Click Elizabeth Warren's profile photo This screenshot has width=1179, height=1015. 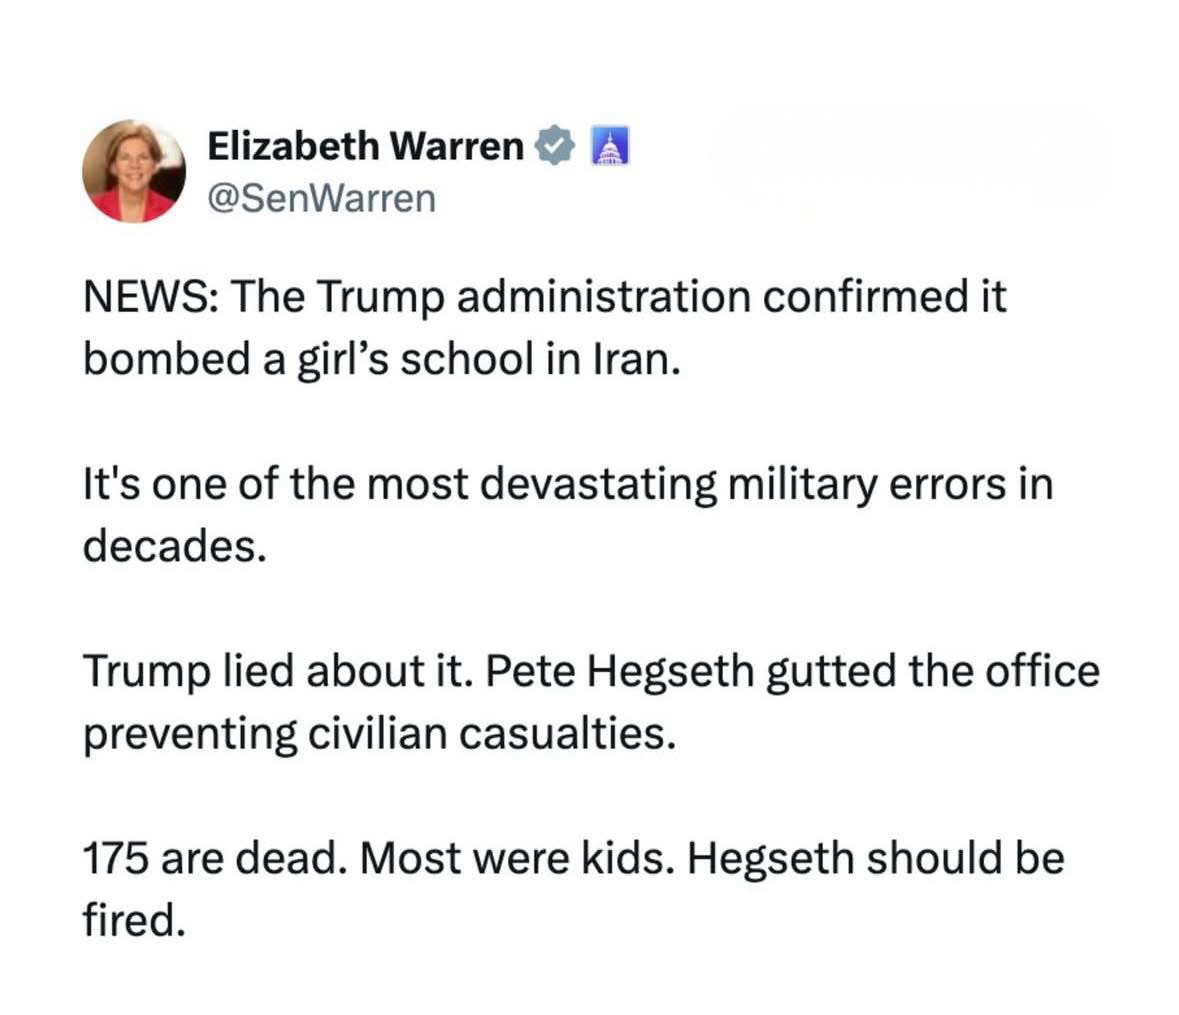(134, 171)
